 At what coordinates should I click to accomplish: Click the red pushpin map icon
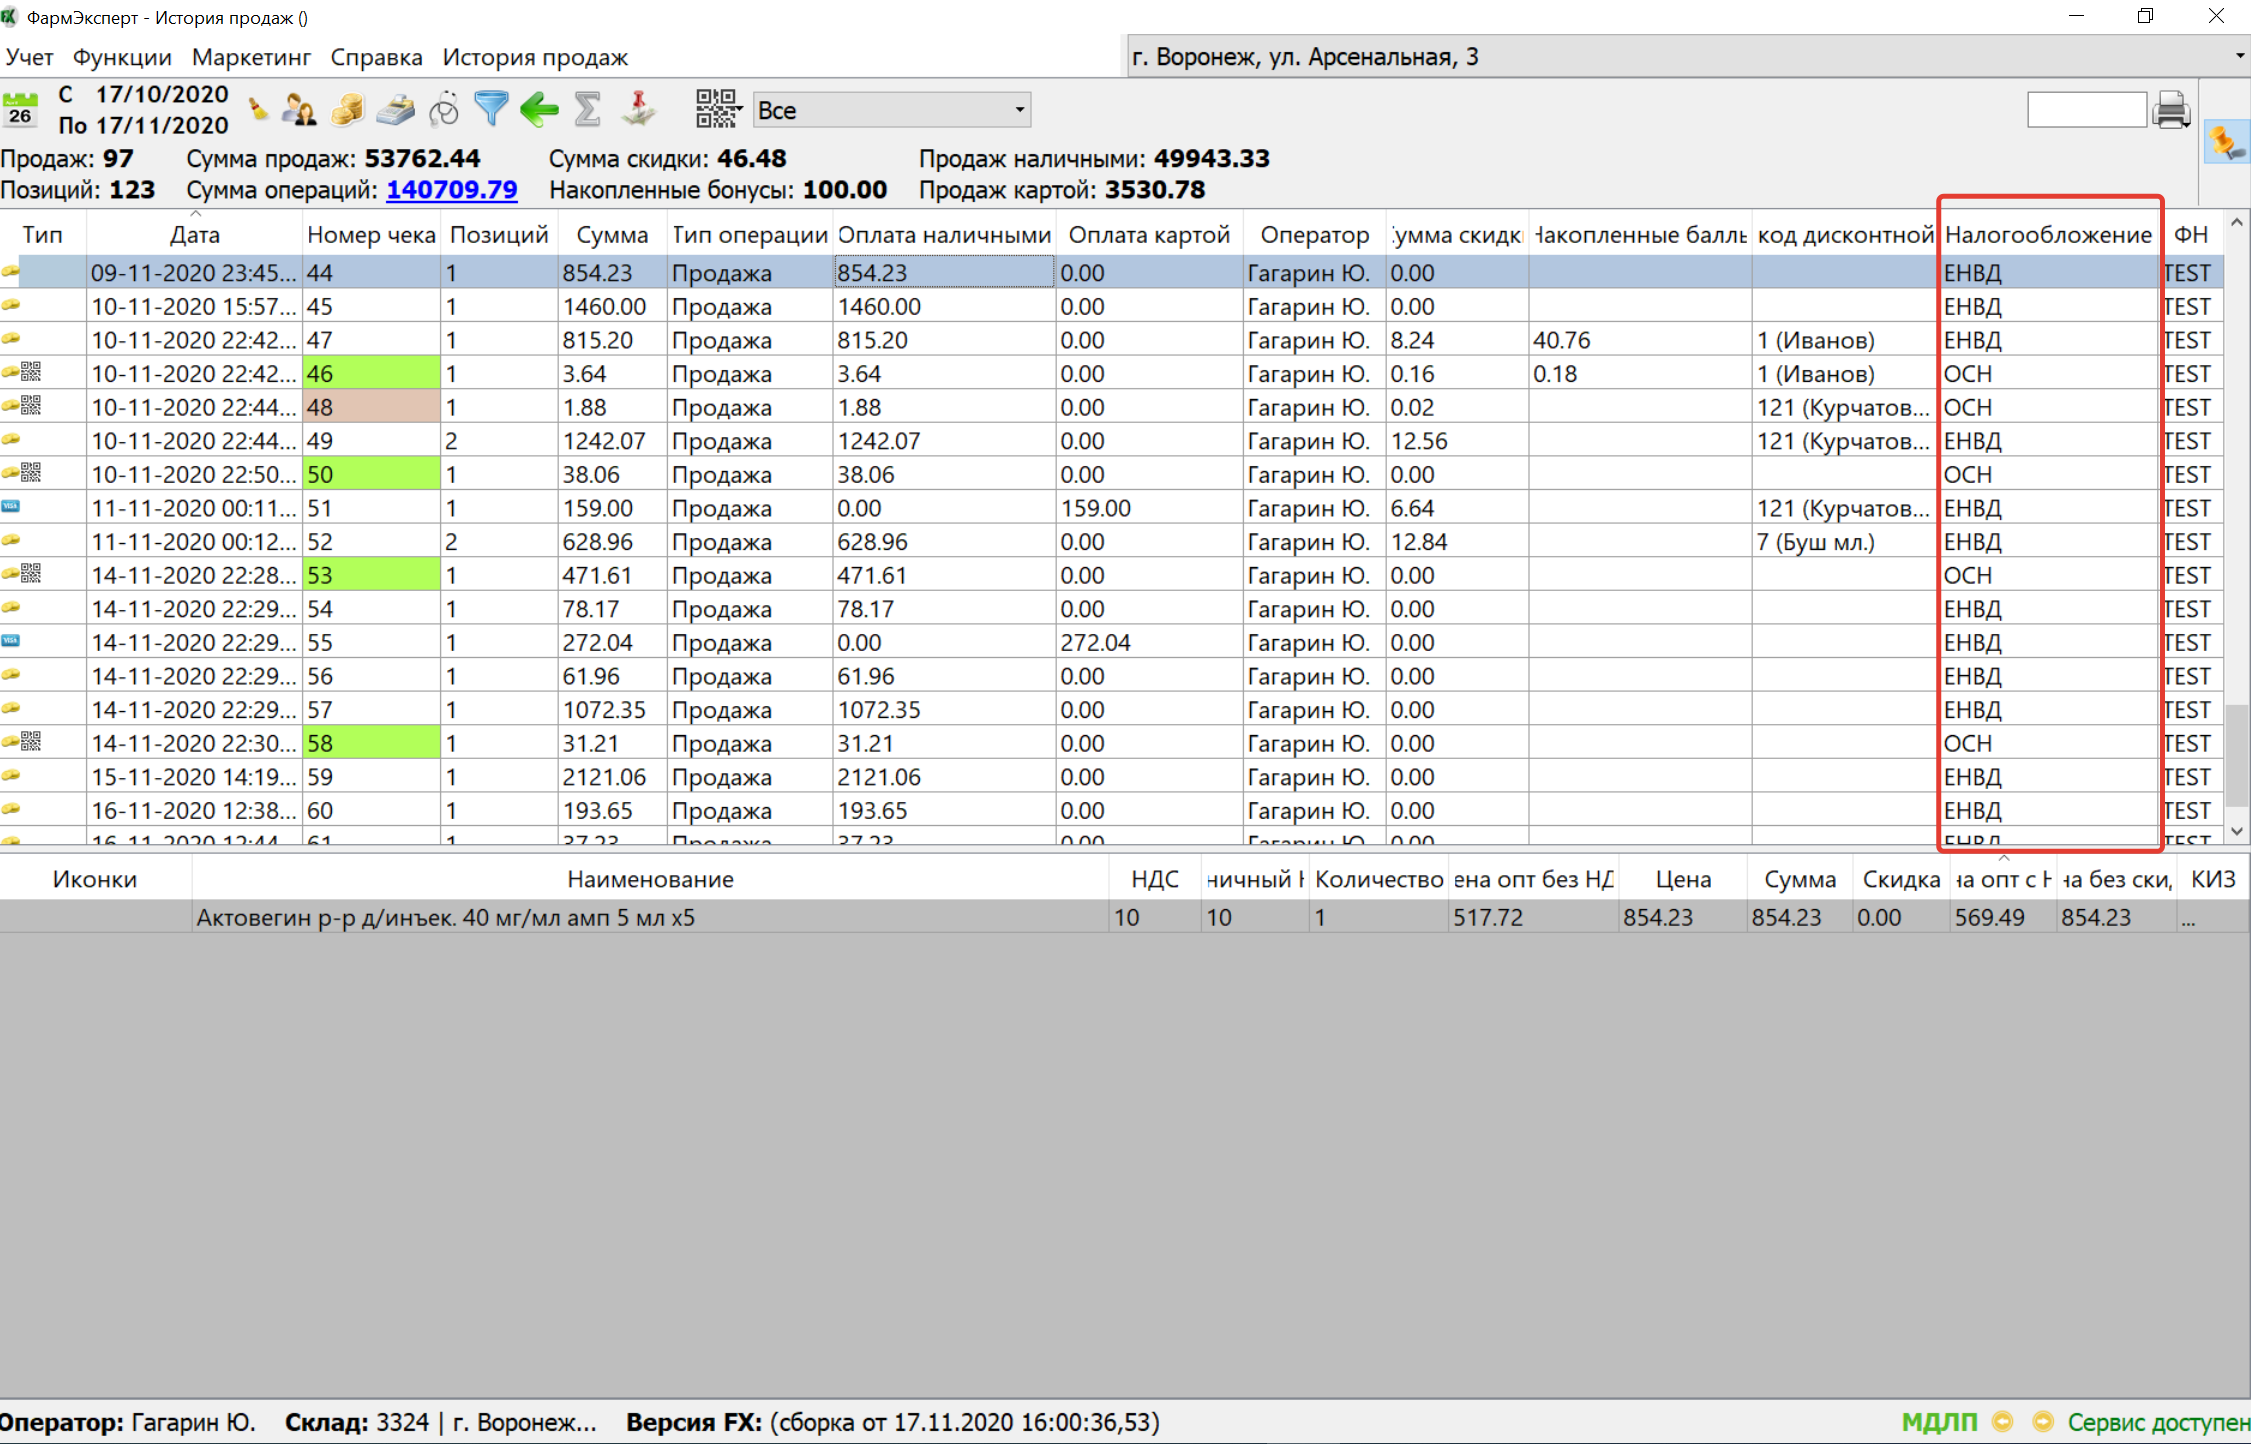point(637,109)
